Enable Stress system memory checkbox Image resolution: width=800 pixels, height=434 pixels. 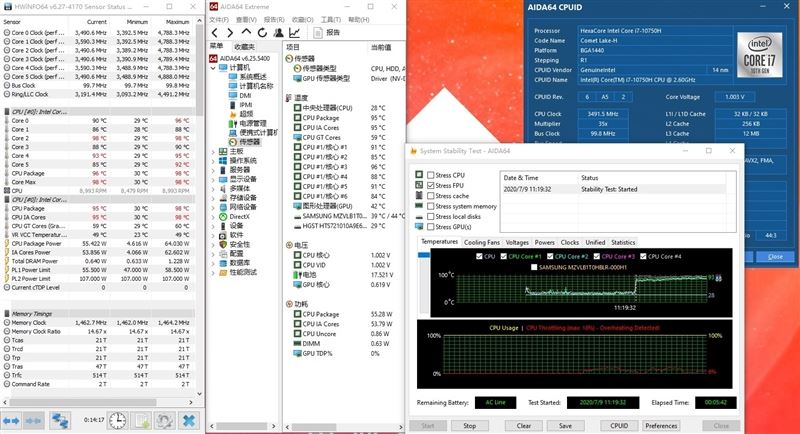click(x=431, y=206)
